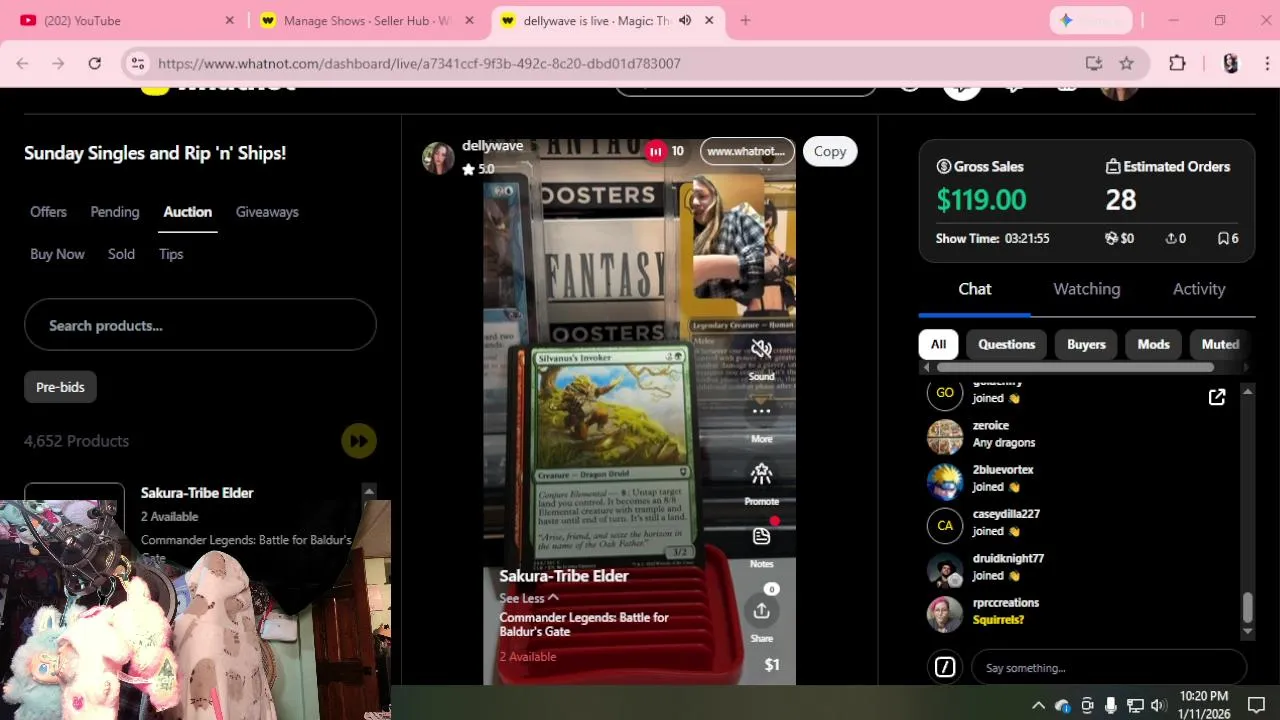The width and height of the screenshot is (1280, 720).
Task: View site information icon in address bar
Action: (x=138, y=63)
